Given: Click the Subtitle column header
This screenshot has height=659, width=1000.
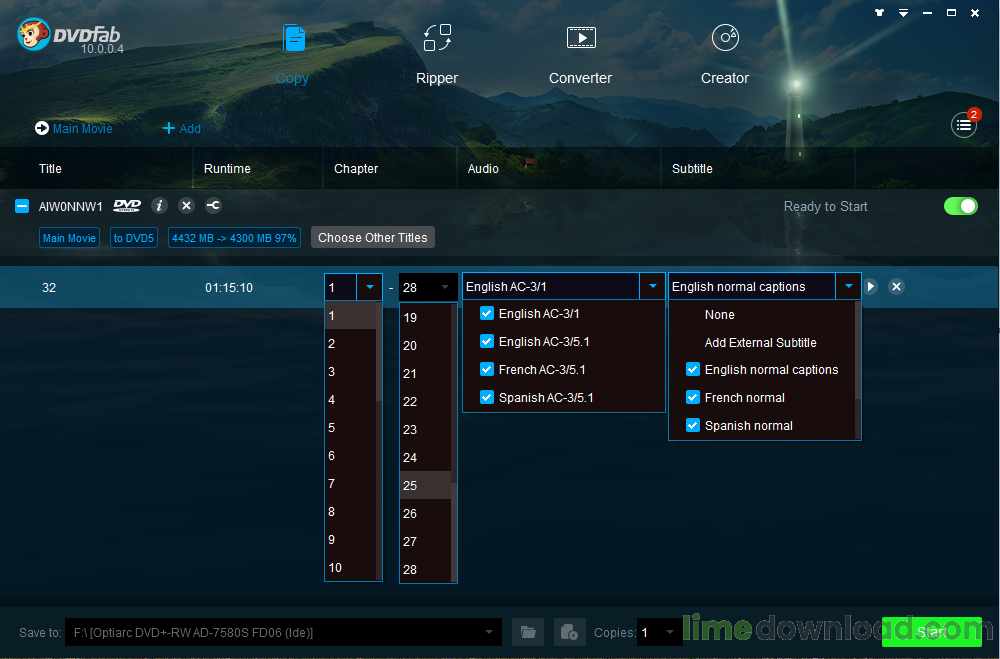Looking at the screenshot, I should pos(692,168).
